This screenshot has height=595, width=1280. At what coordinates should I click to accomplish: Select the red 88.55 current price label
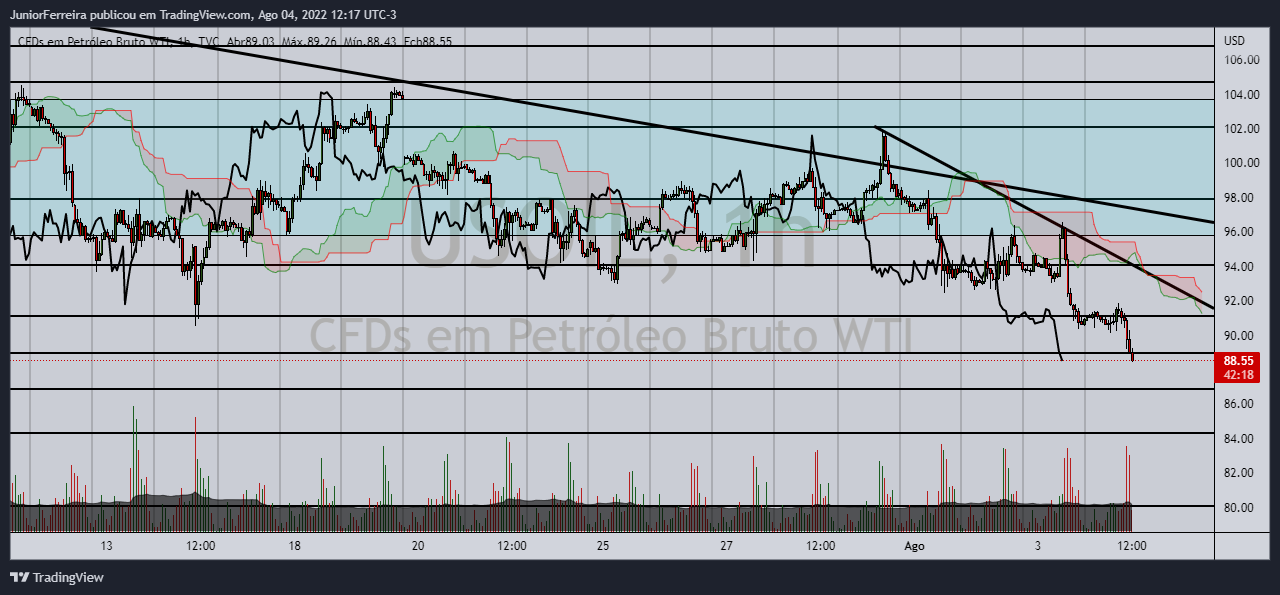click(x=1238, y=360)
